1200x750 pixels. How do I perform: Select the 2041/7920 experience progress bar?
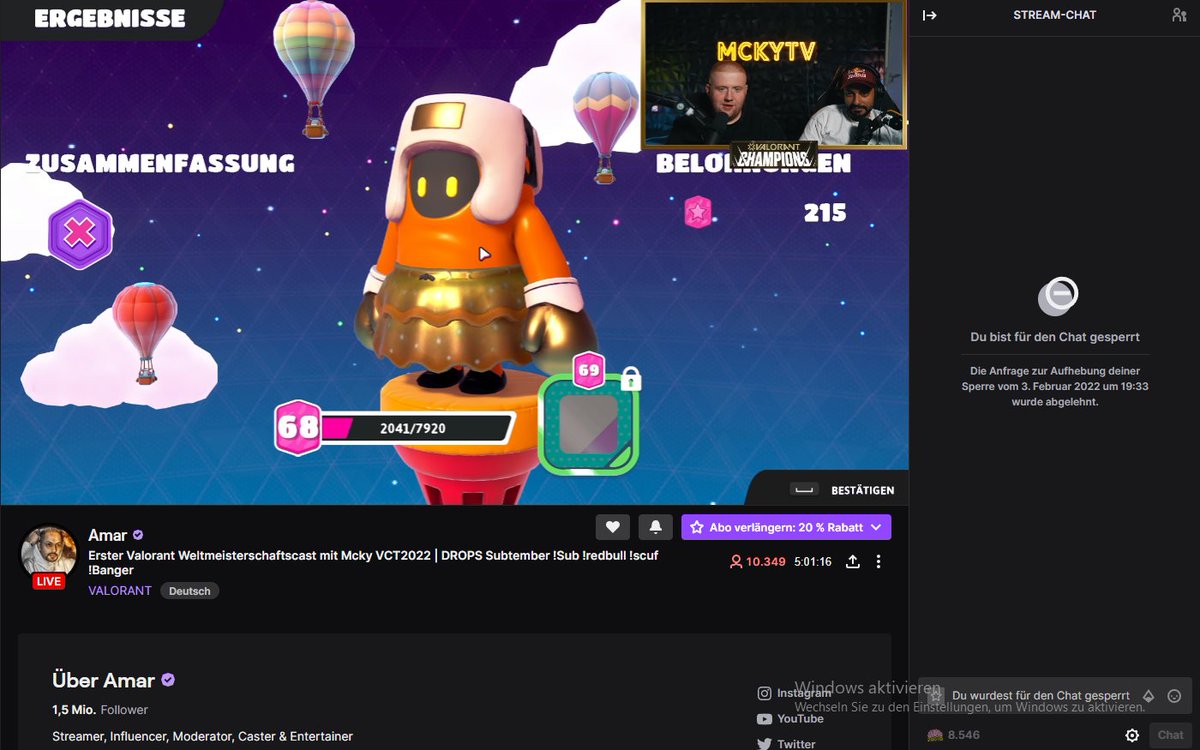coord(414,428)
